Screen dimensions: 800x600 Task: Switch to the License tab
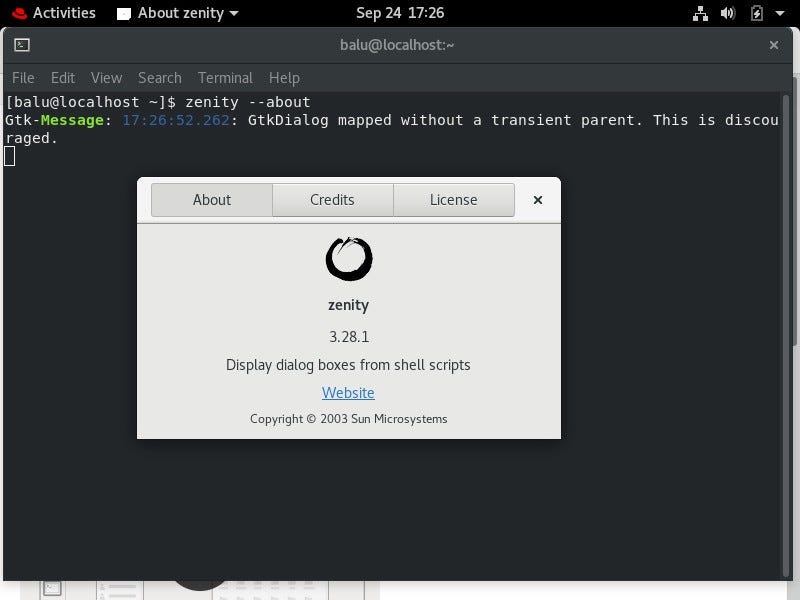point(453,200)
